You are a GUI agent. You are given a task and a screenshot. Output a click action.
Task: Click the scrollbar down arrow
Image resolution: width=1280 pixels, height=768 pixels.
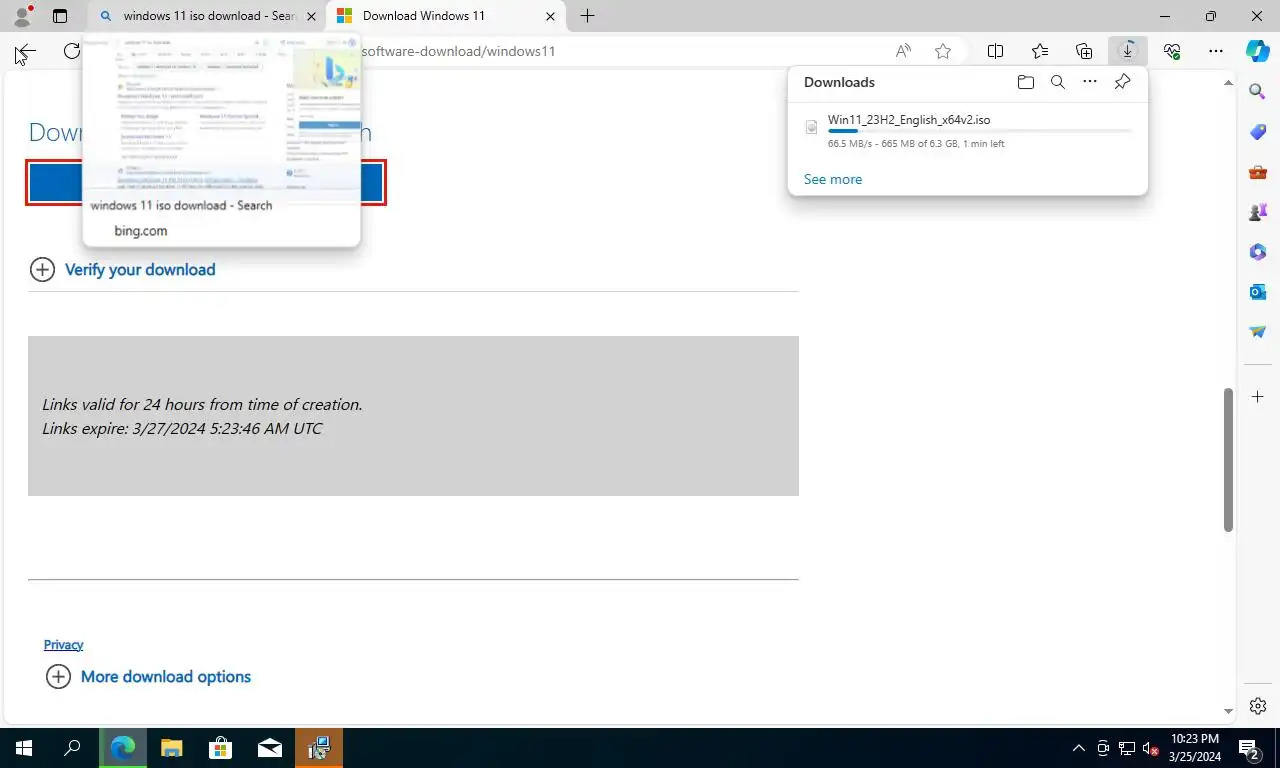click(x=1229, y=711)
